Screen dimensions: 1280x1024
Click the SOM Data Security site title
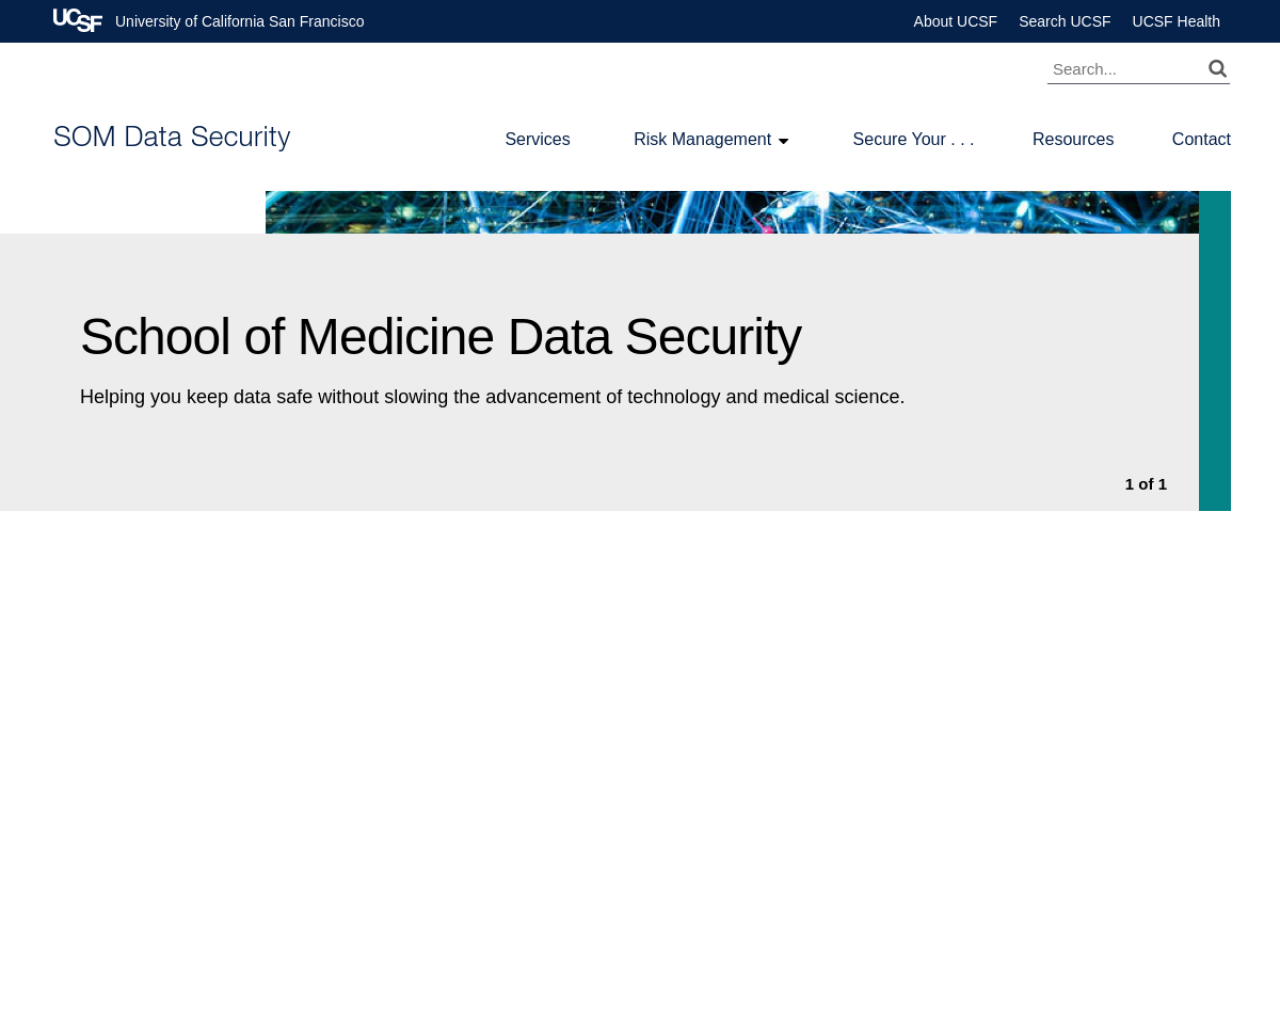pyautogui.click(x=172, y=136)
